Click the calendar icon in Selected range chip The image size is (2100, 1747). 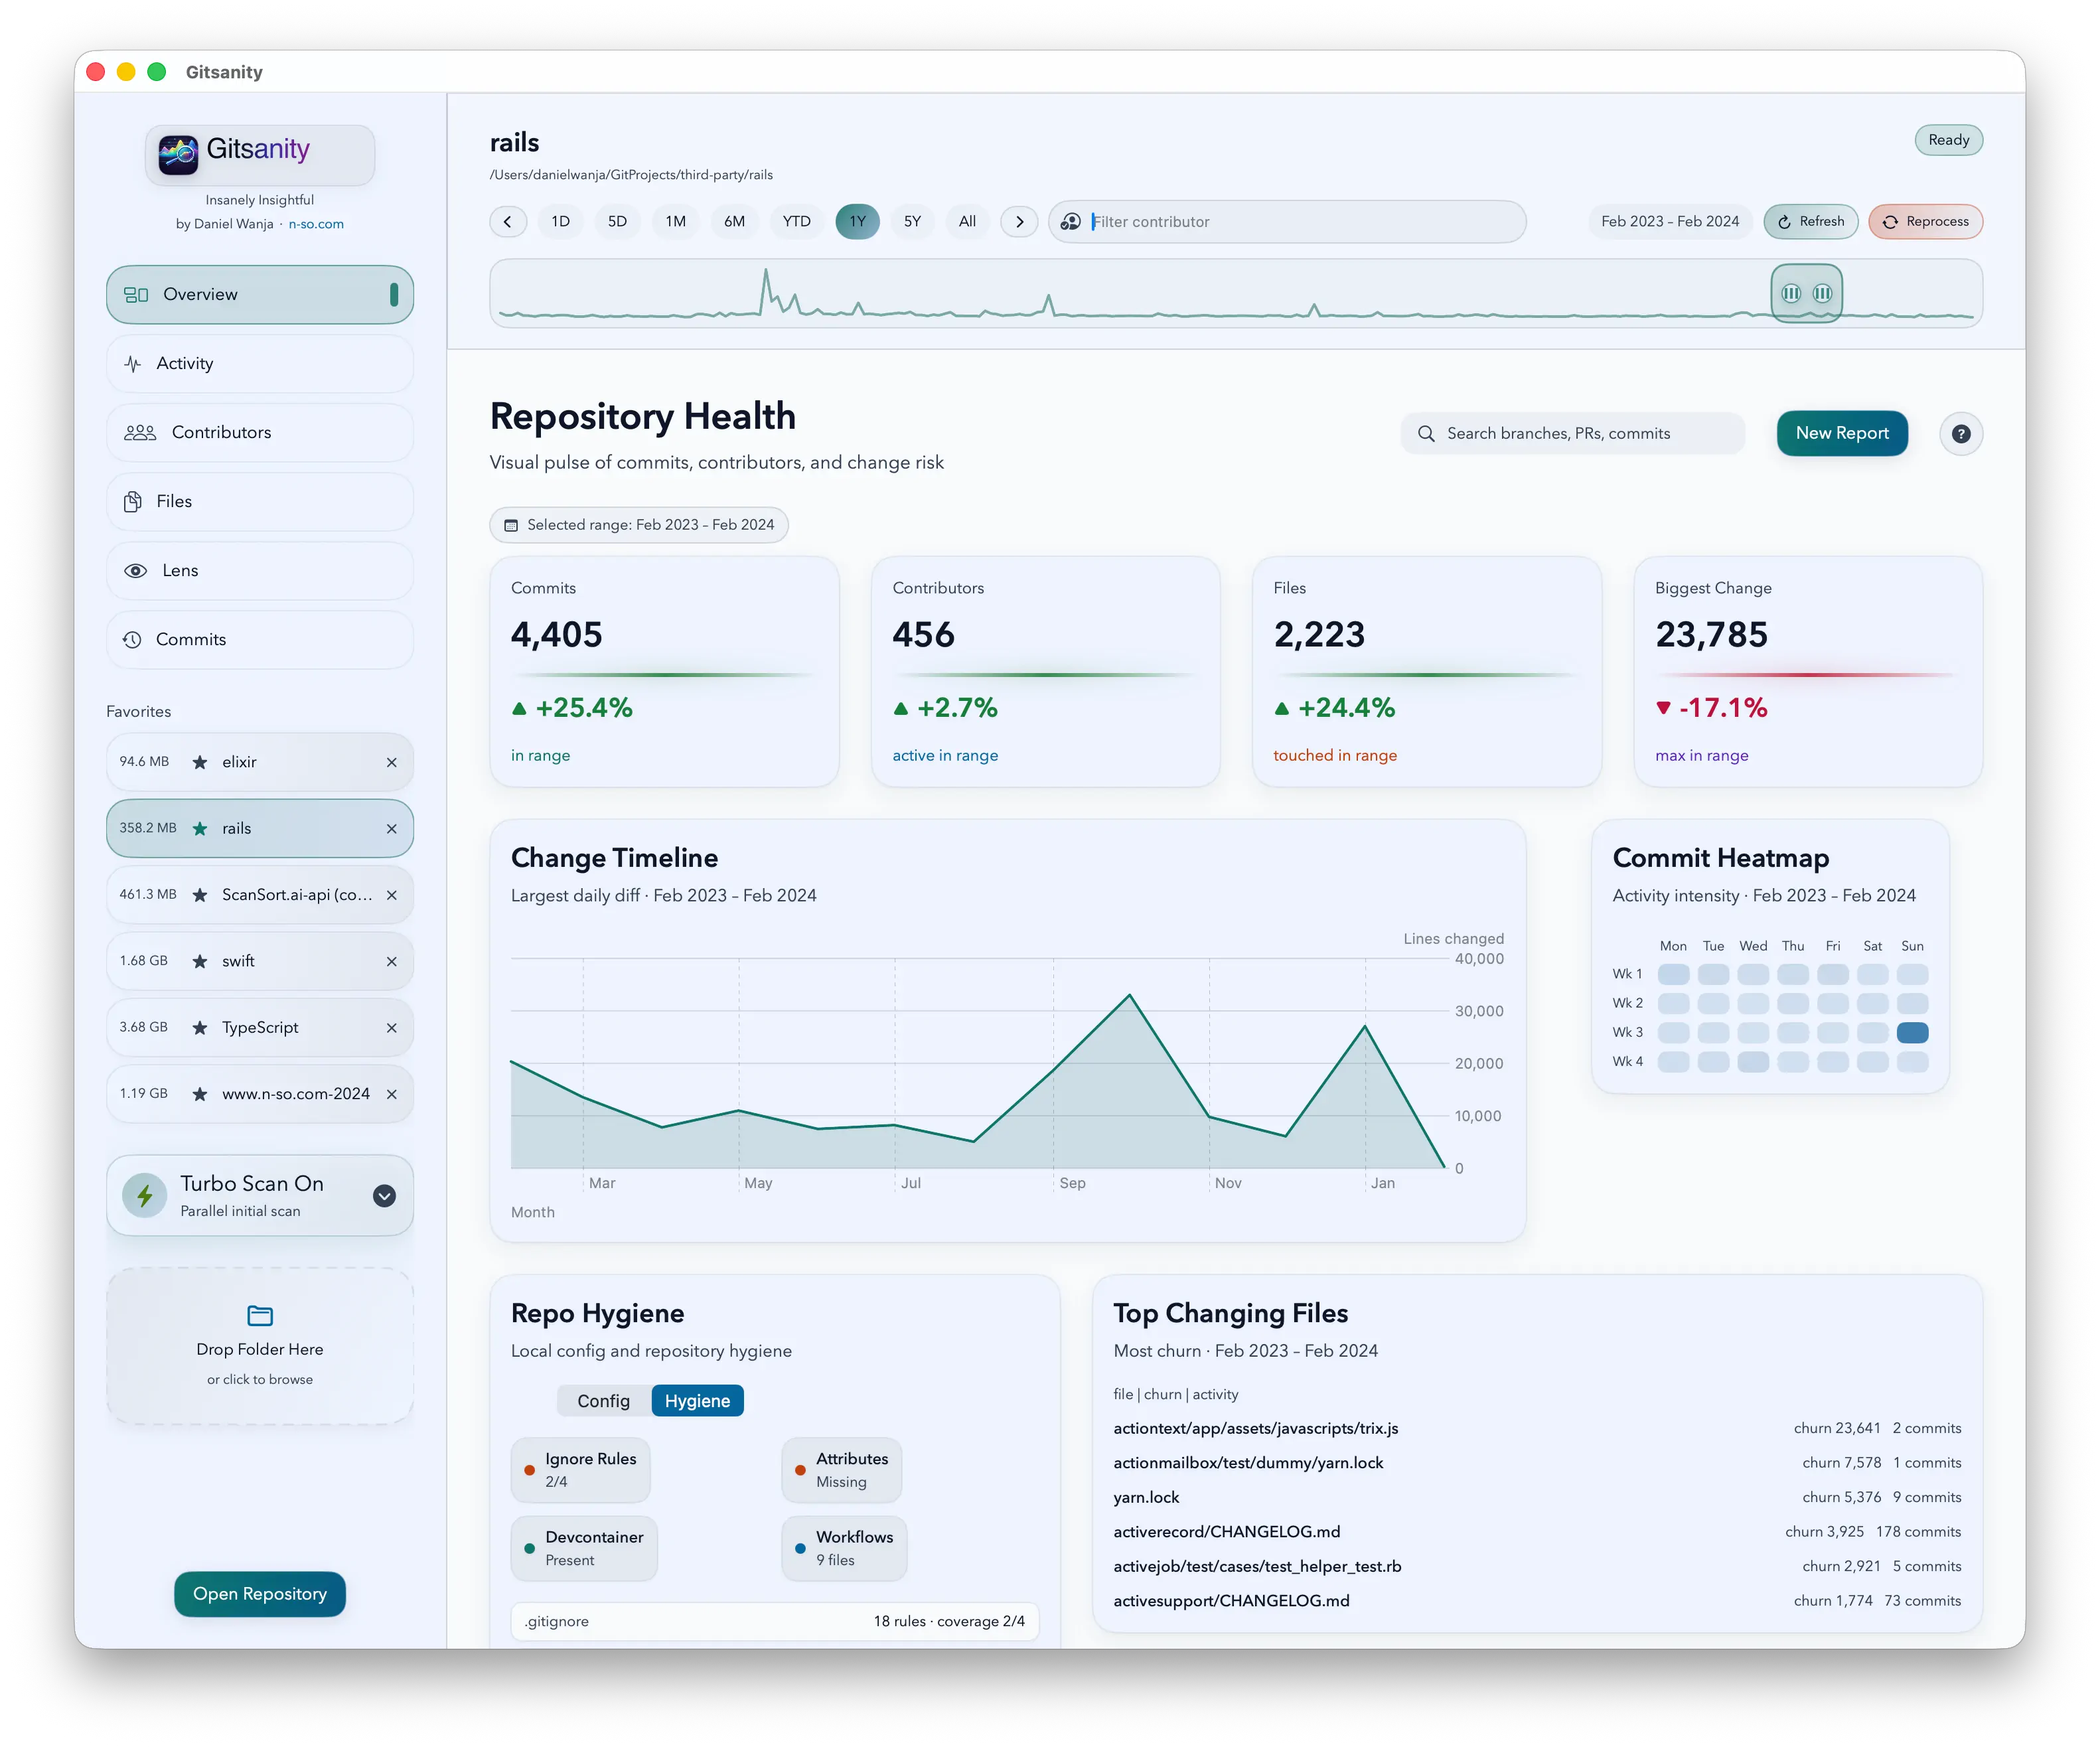pyautogui.click(x=511, y=526)
